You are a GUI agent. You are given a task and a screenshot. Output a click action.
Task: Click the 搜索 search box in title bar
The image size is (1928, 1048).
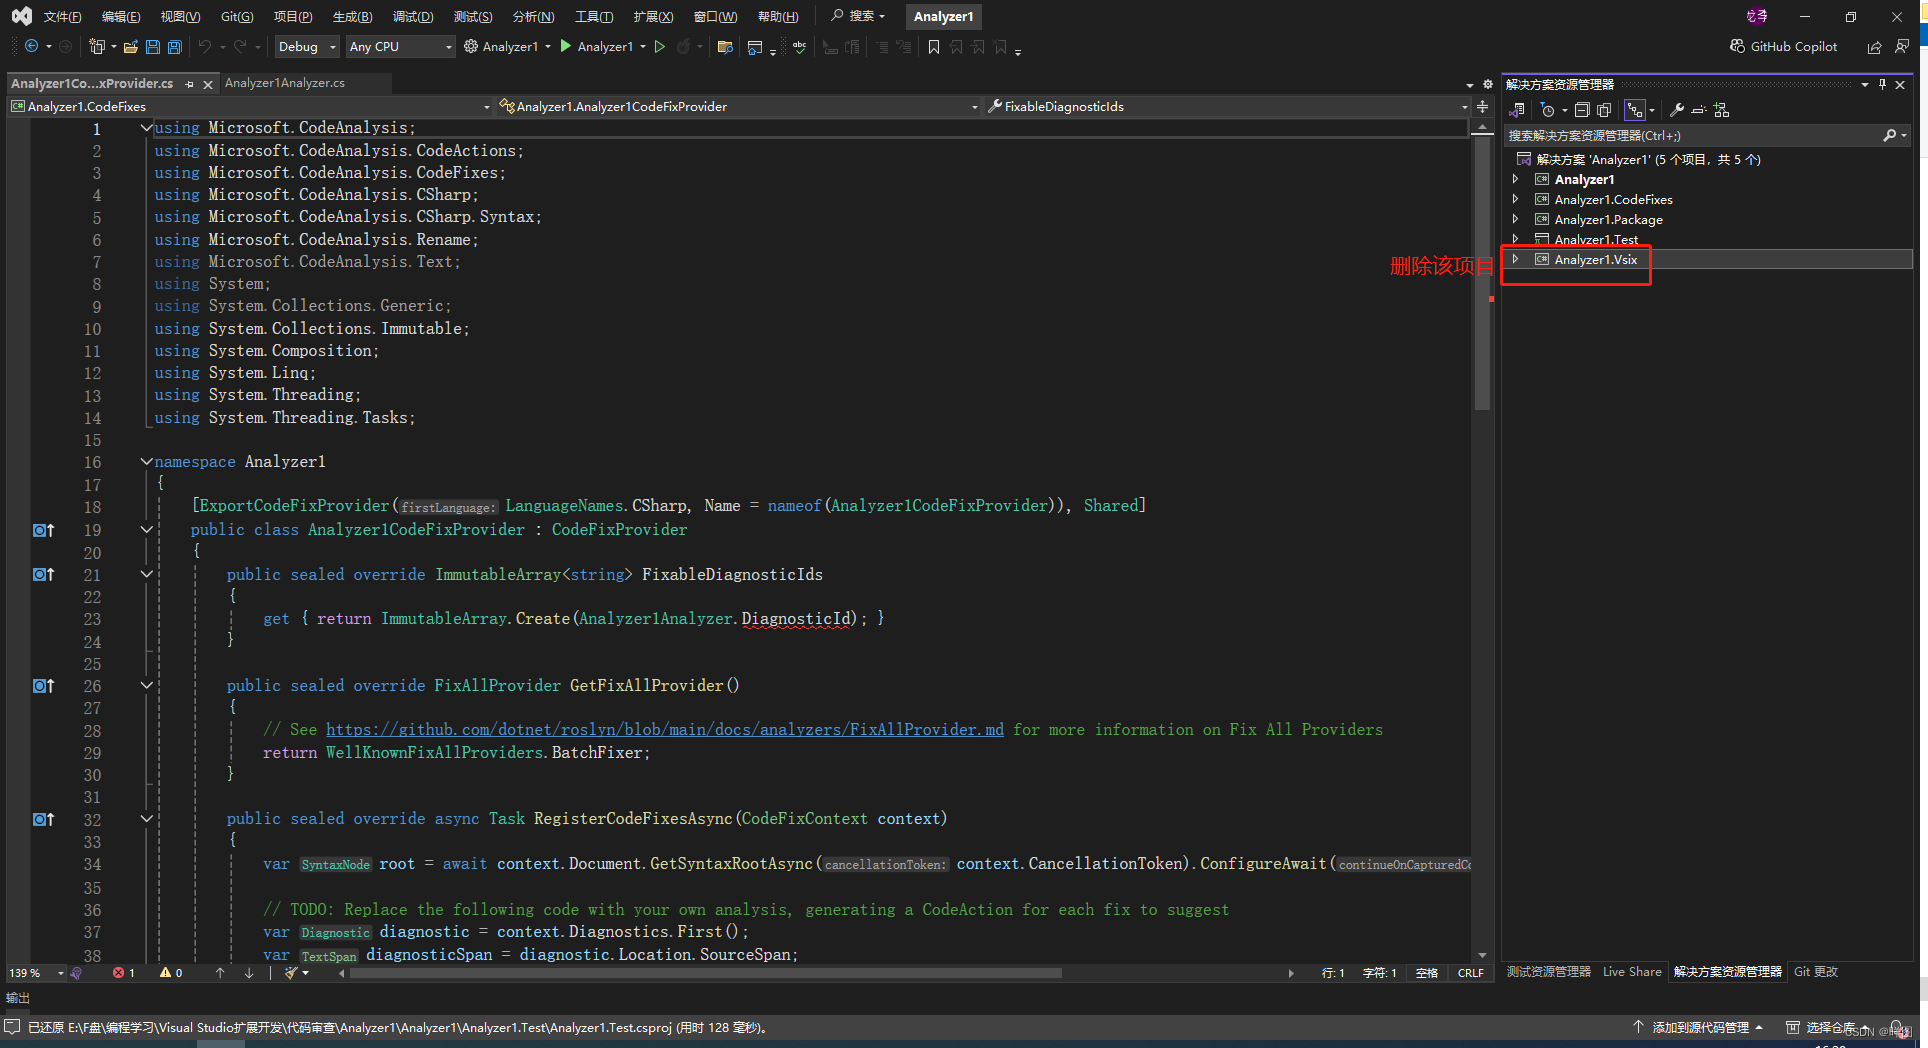(x=858, y=16)
